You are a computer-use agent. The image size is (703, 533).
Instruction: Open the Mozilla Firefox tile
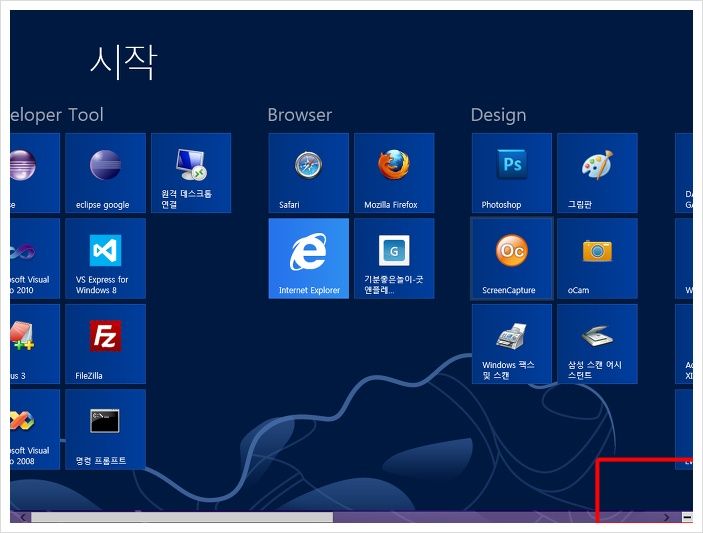pos(394,173)
